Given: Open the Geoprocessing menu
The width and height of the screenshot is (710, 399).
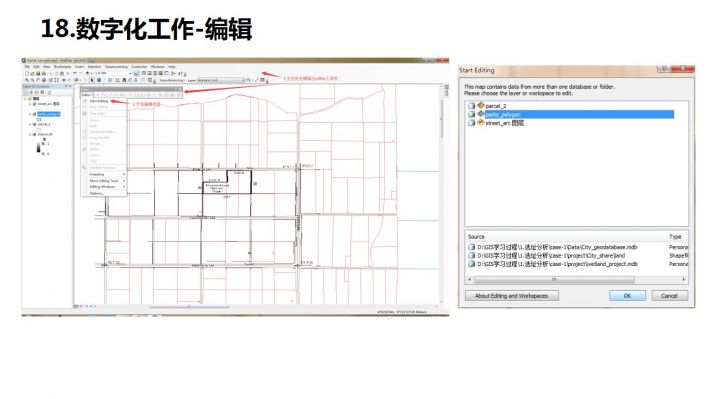Looking at the screenshot, I should (x=116, y=67).
